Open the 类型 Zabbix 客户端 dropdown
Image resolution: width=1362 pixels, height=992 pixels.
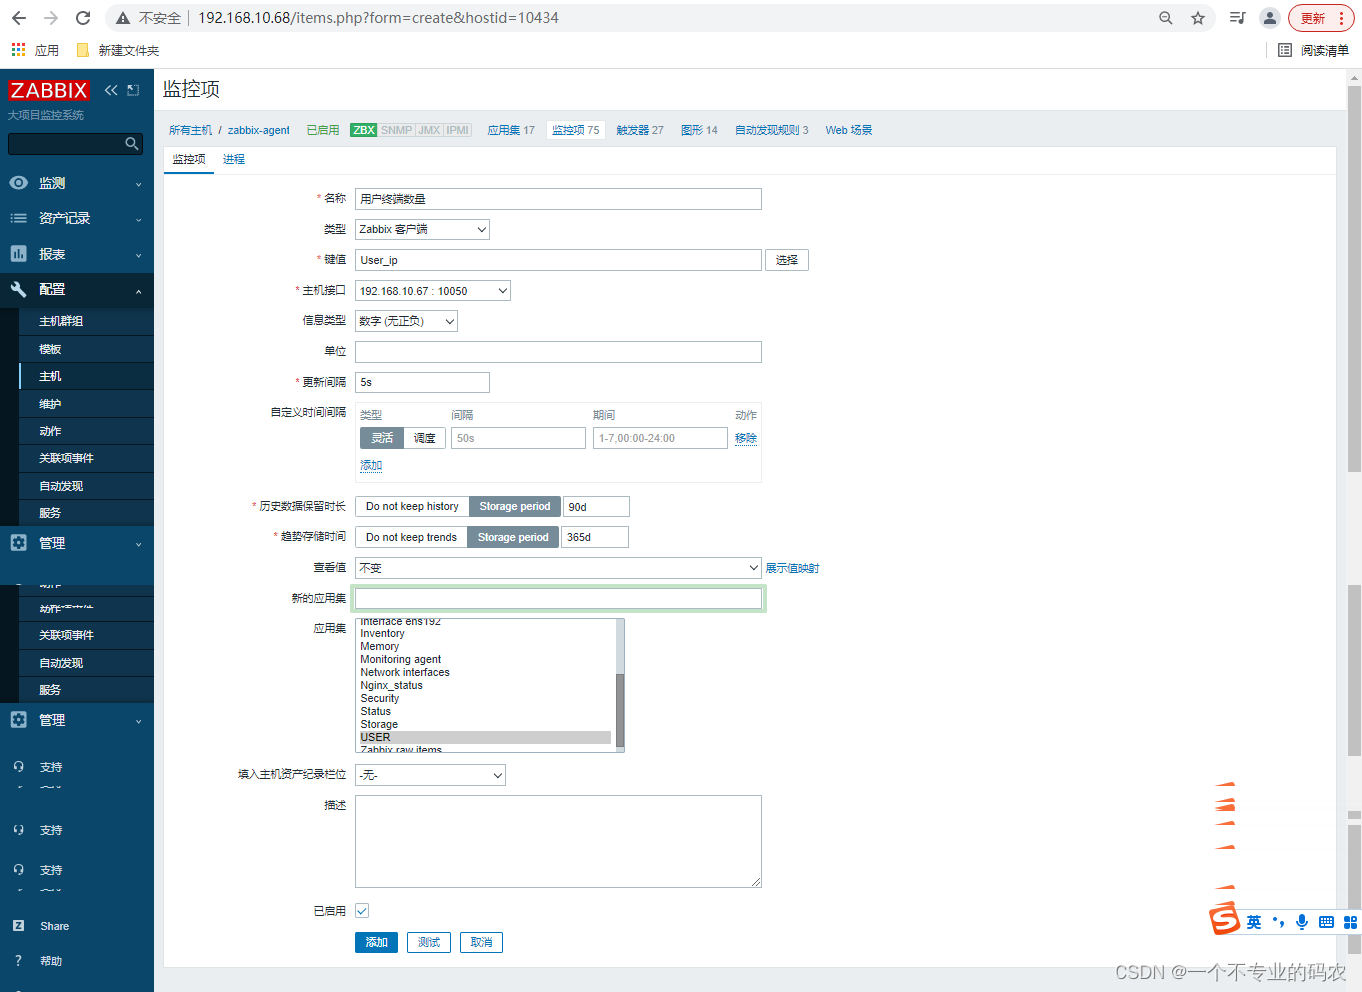coord(422,229)
